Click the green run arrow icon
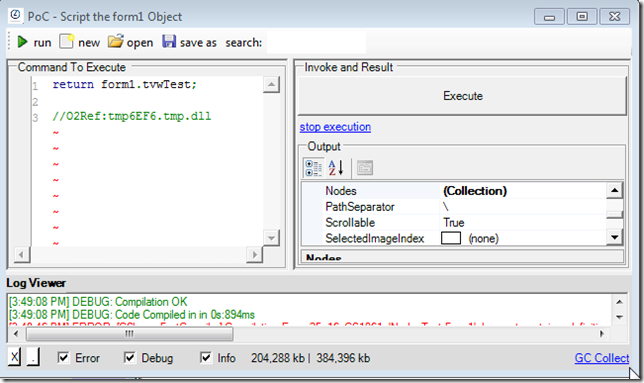 click(x=22, y=42)
